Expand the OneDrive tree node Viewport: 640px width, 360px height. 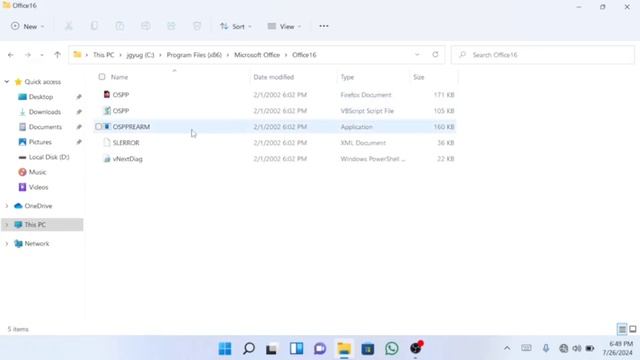(x=7, y=206)
